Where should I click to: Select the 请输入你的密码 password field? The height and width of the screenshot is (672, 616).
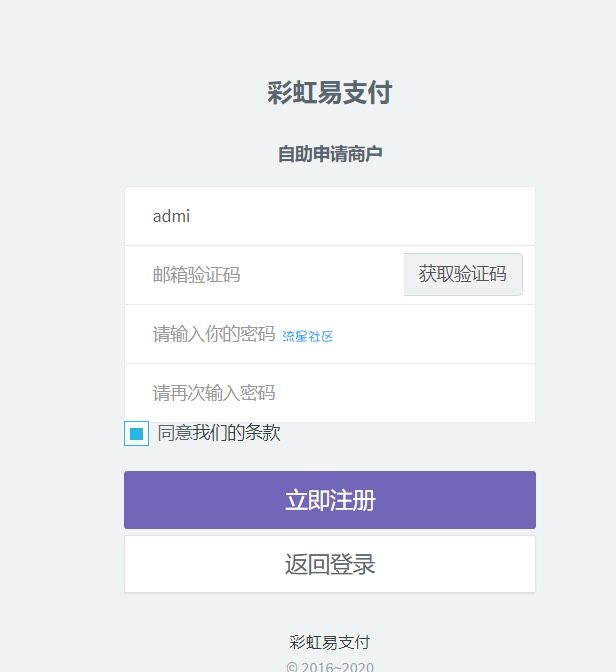[x=213, y=334]
